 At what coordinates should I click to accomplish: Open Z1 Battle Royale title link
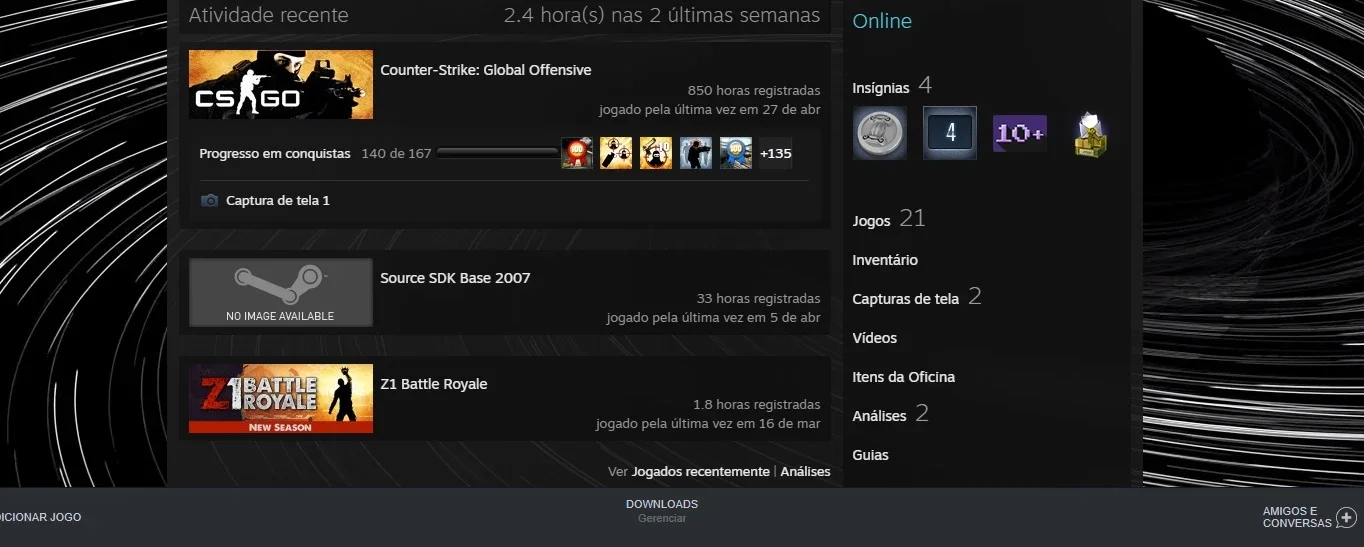pyautogui.click(x=434, y=384)
